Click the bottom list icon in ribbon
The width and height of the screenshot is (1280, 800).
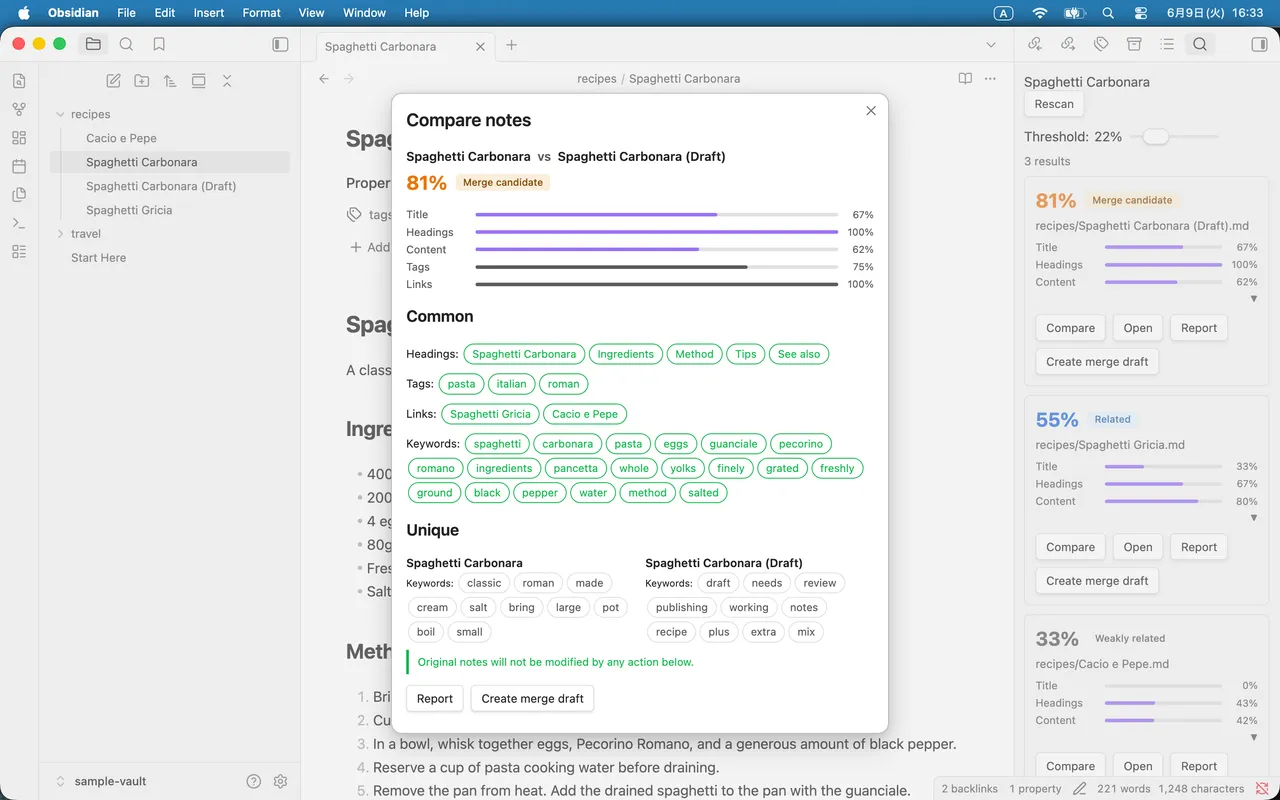pyautogui.click(x=19, y=252)
